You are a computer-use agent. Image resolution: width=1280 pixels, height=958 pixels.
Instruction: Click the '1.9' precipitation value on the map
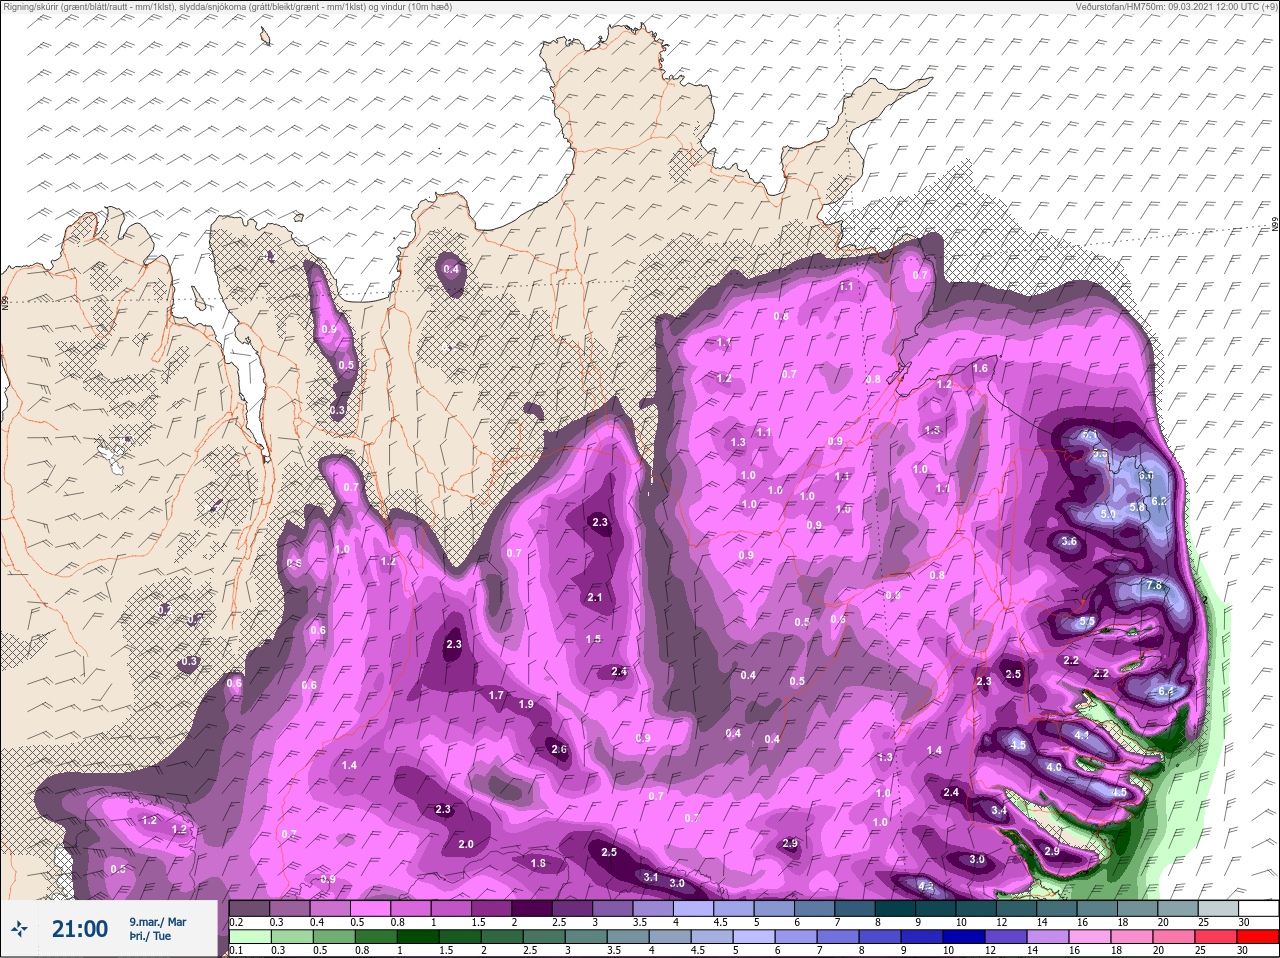(x=526, y=704)
